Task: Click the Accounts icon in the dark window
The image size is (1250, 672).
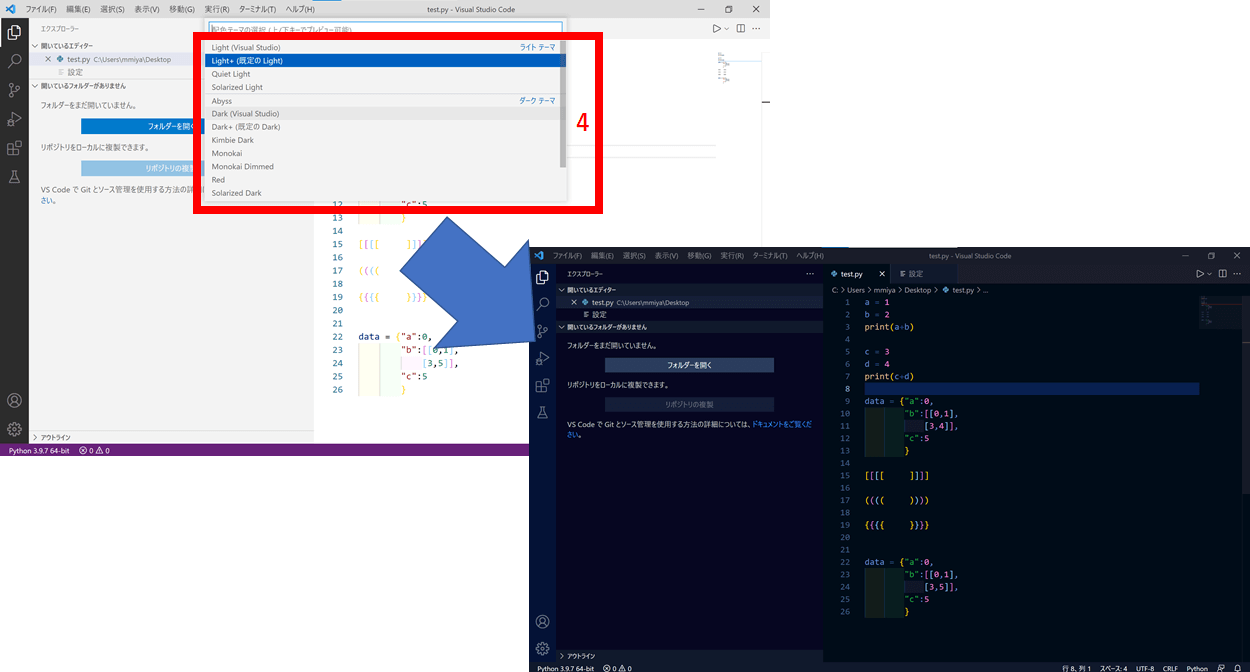Action: click(x=542, y=622)
